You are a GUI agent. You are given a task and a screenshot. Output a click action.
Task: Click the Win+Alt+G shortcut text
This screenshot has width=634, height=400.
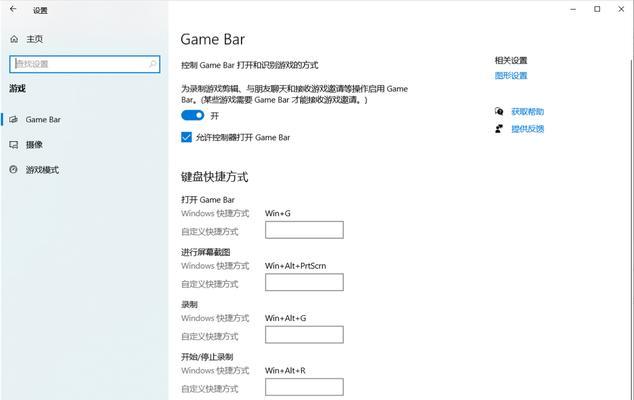point(285,318)
